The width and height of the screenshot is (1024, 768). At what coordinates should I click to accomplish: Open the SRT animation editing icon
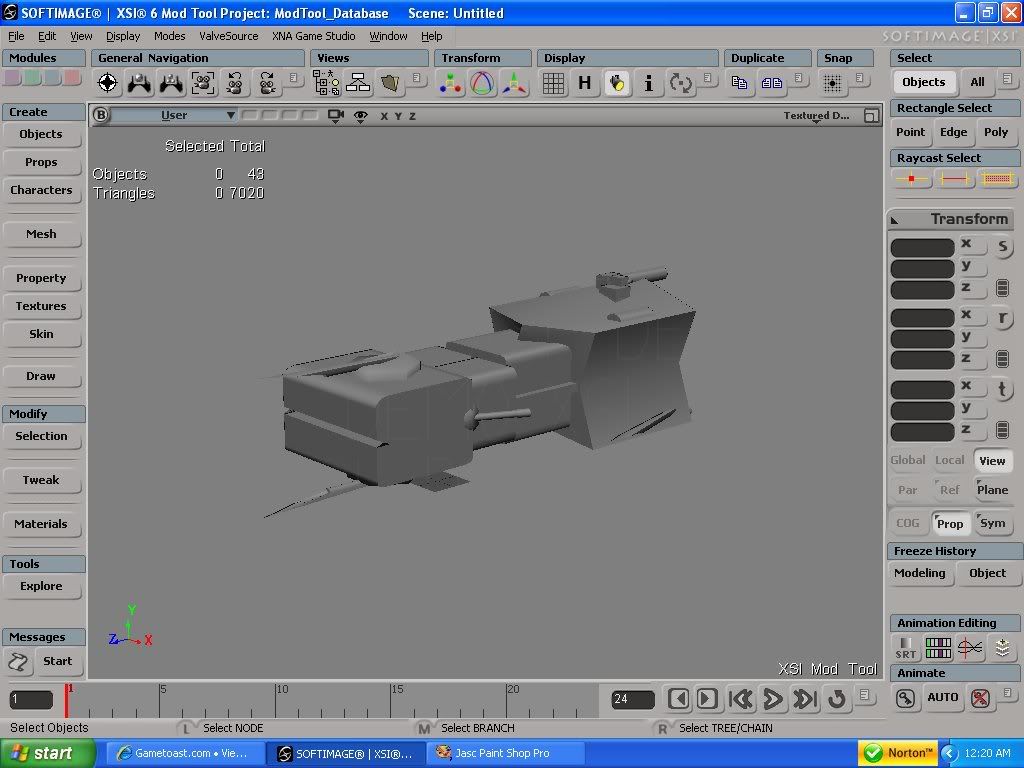(906, 648)
